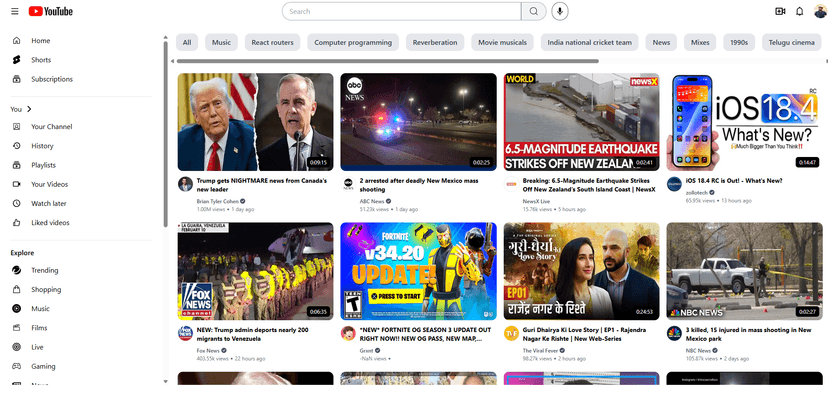Viewport: 828px width, 393px height.
Task: Click The Viral Fever channel avatar
Action: (x=511, y=333)
